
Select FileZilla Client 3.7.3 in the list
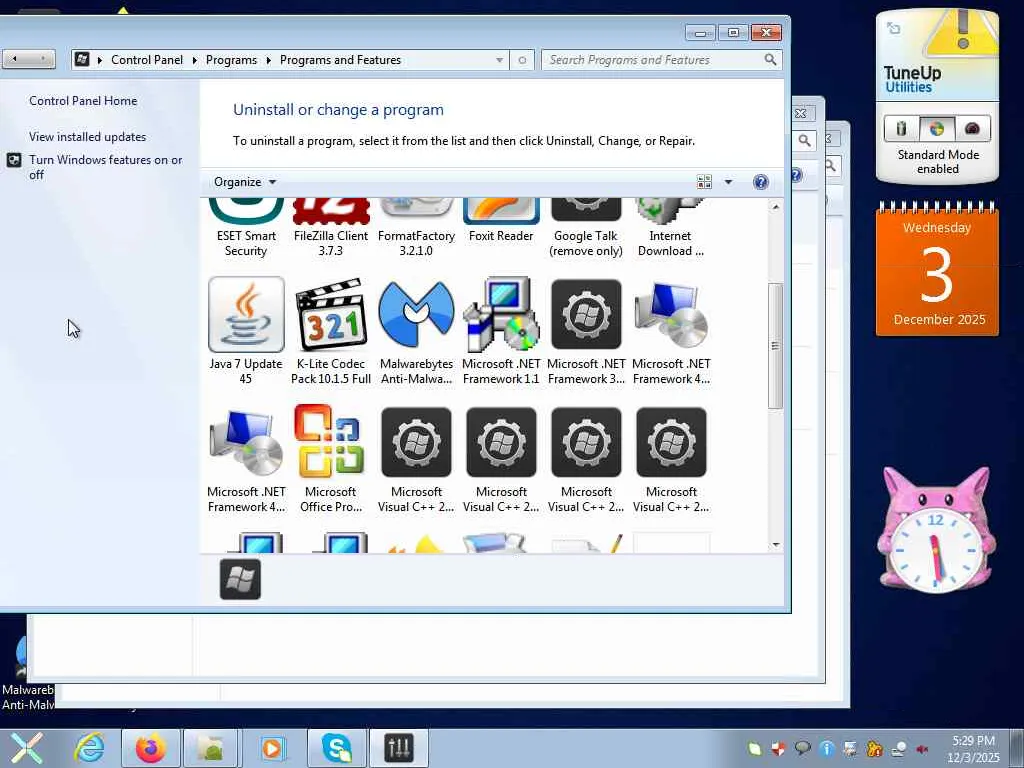[331, 229]
